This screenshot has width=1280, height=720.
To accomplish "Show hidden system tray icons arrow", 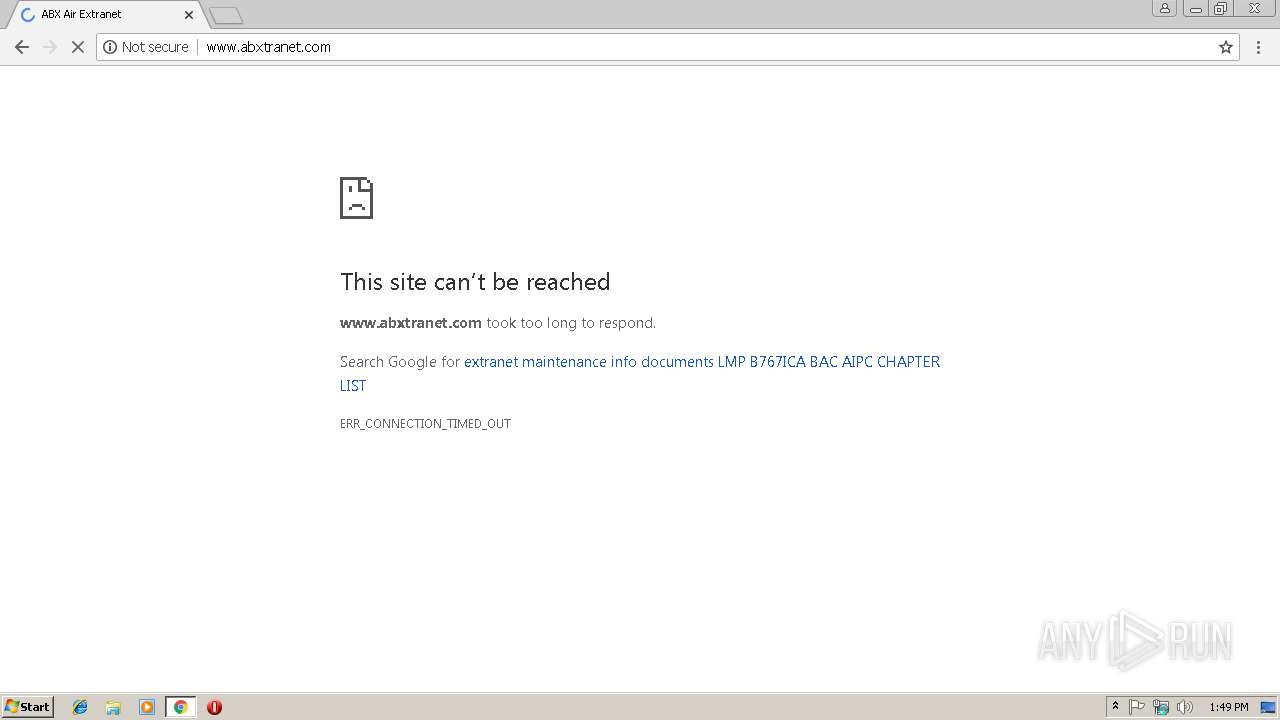I will pos(1115,707).
